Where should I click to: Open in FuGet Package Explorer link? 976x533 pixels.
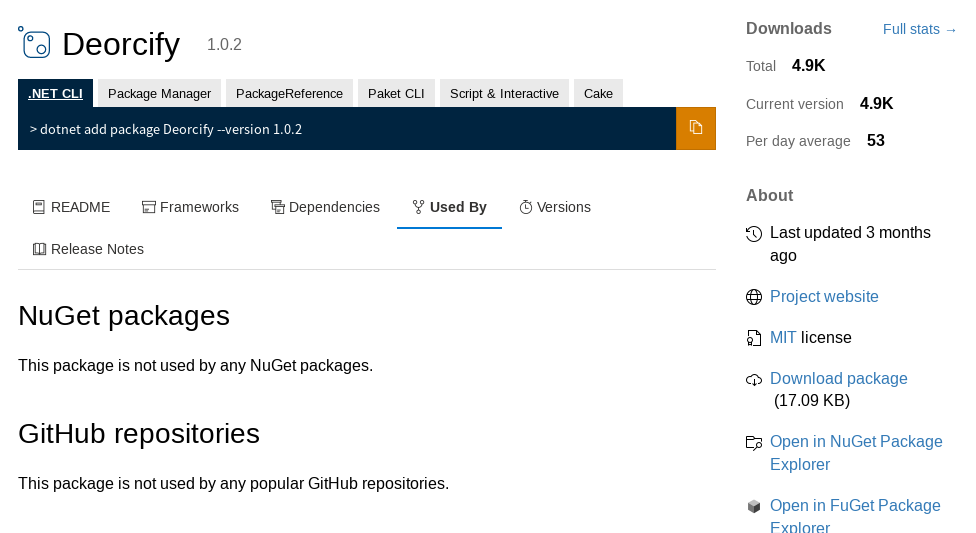pos(855,516)
